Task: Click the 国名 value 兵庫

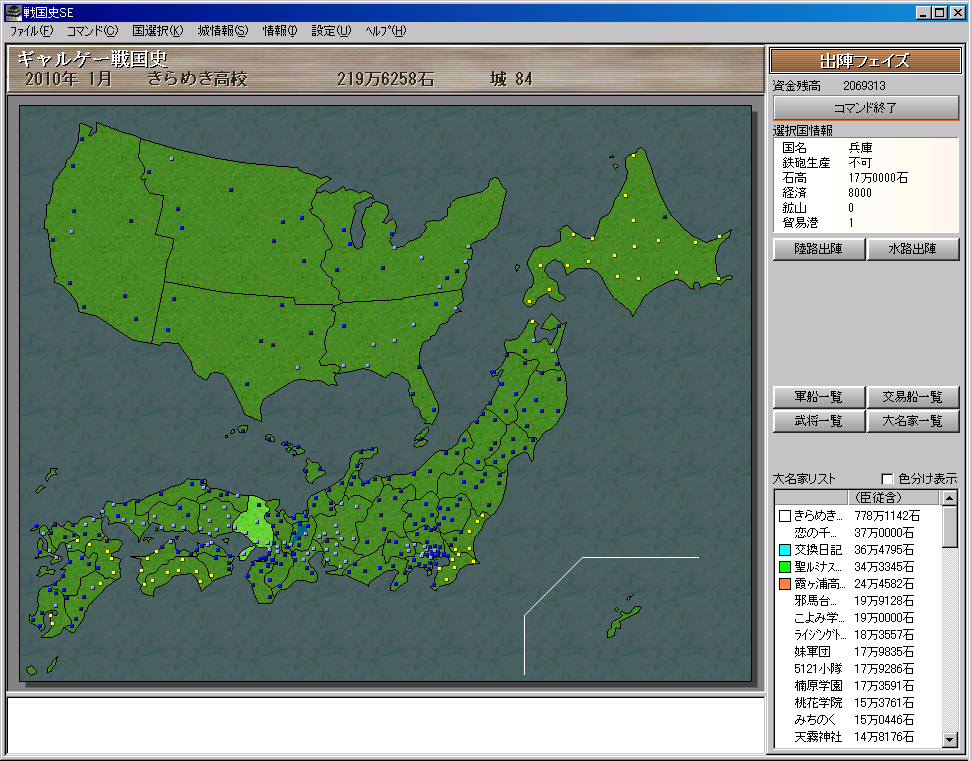Action: 860,147
